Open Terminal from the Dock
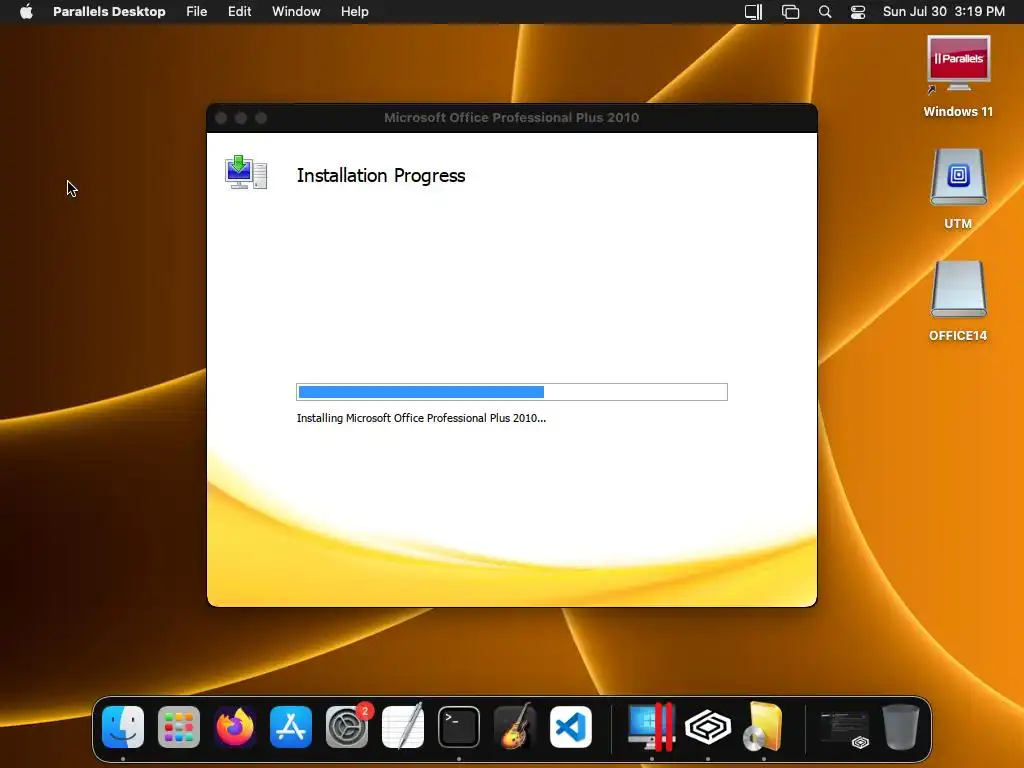Viewport: 1024px width, 768px height. [x=459, y=727]
